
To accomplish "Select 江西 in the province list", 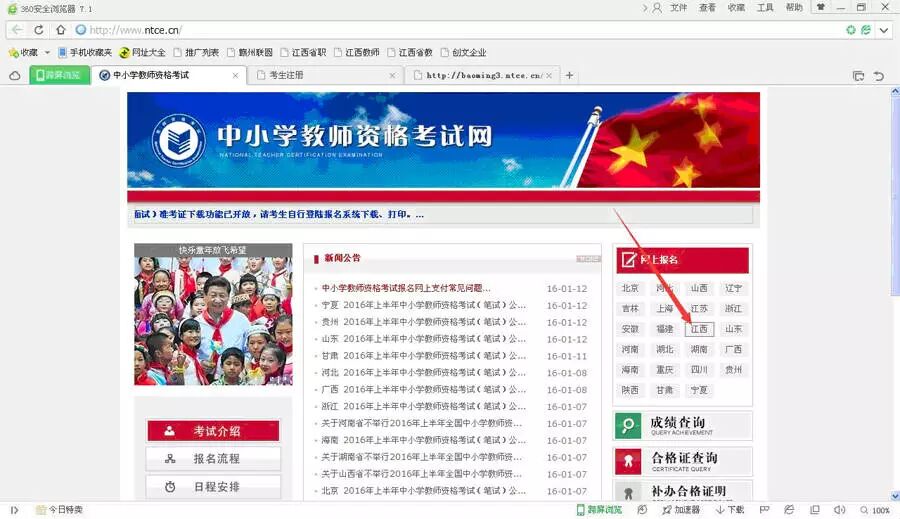I will click(x=699, y=329).
